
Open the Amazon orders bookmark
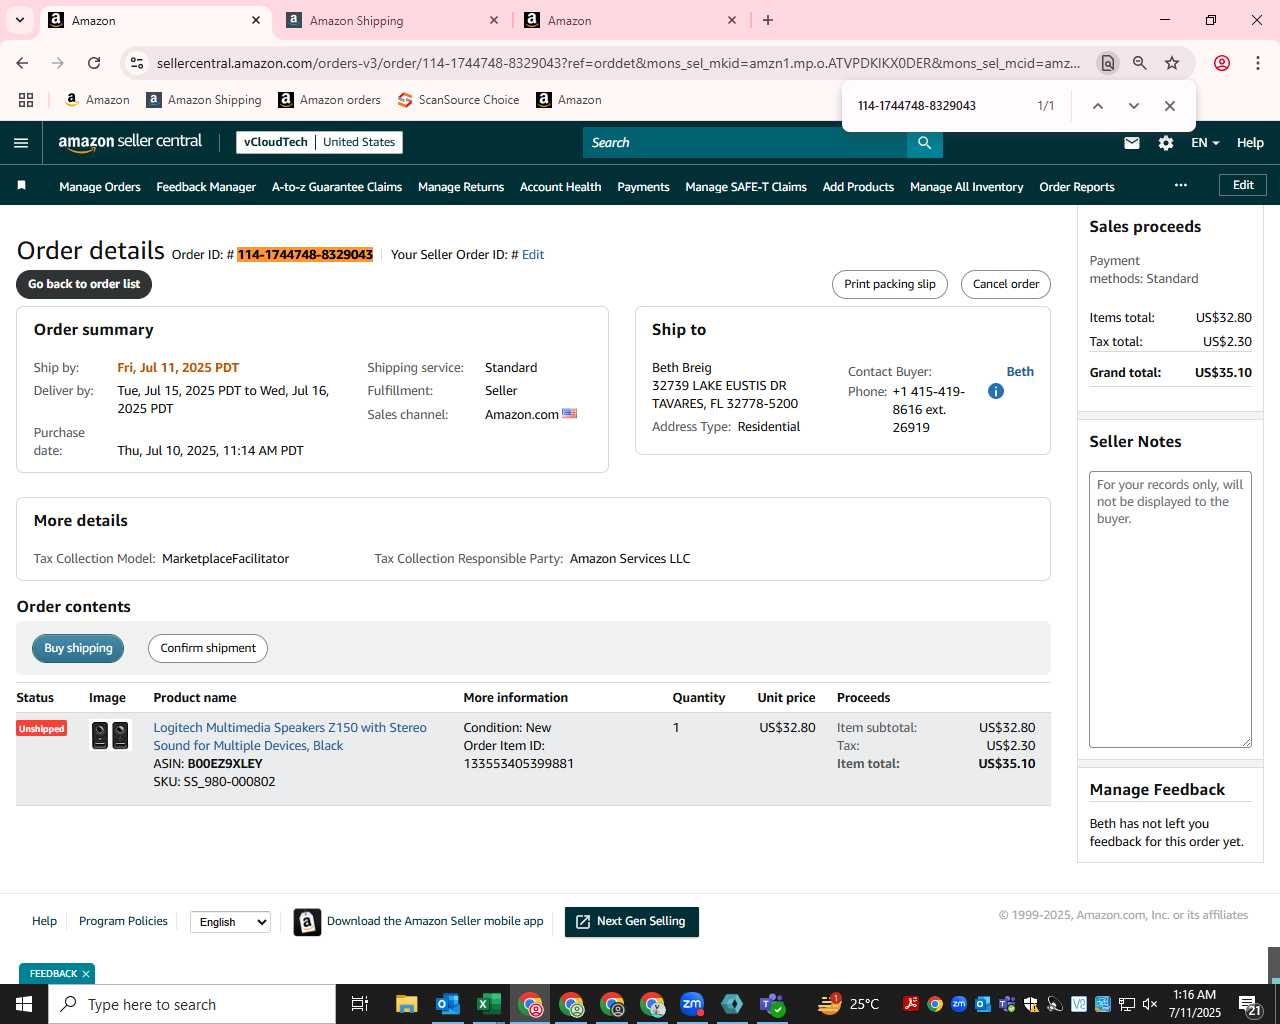tap(330, 100)
